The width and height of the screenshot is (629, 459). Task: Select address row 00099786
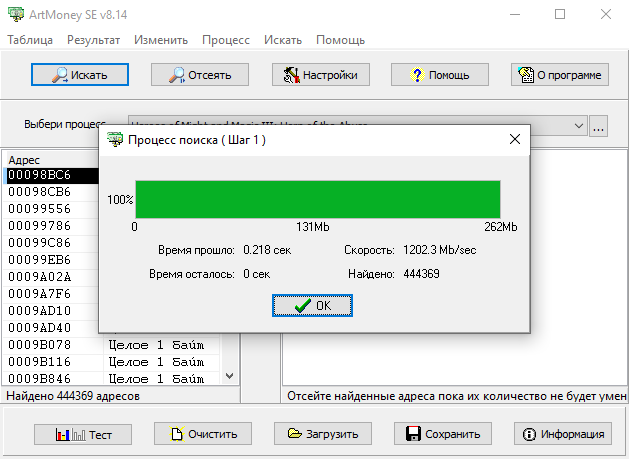coord(52,226)
